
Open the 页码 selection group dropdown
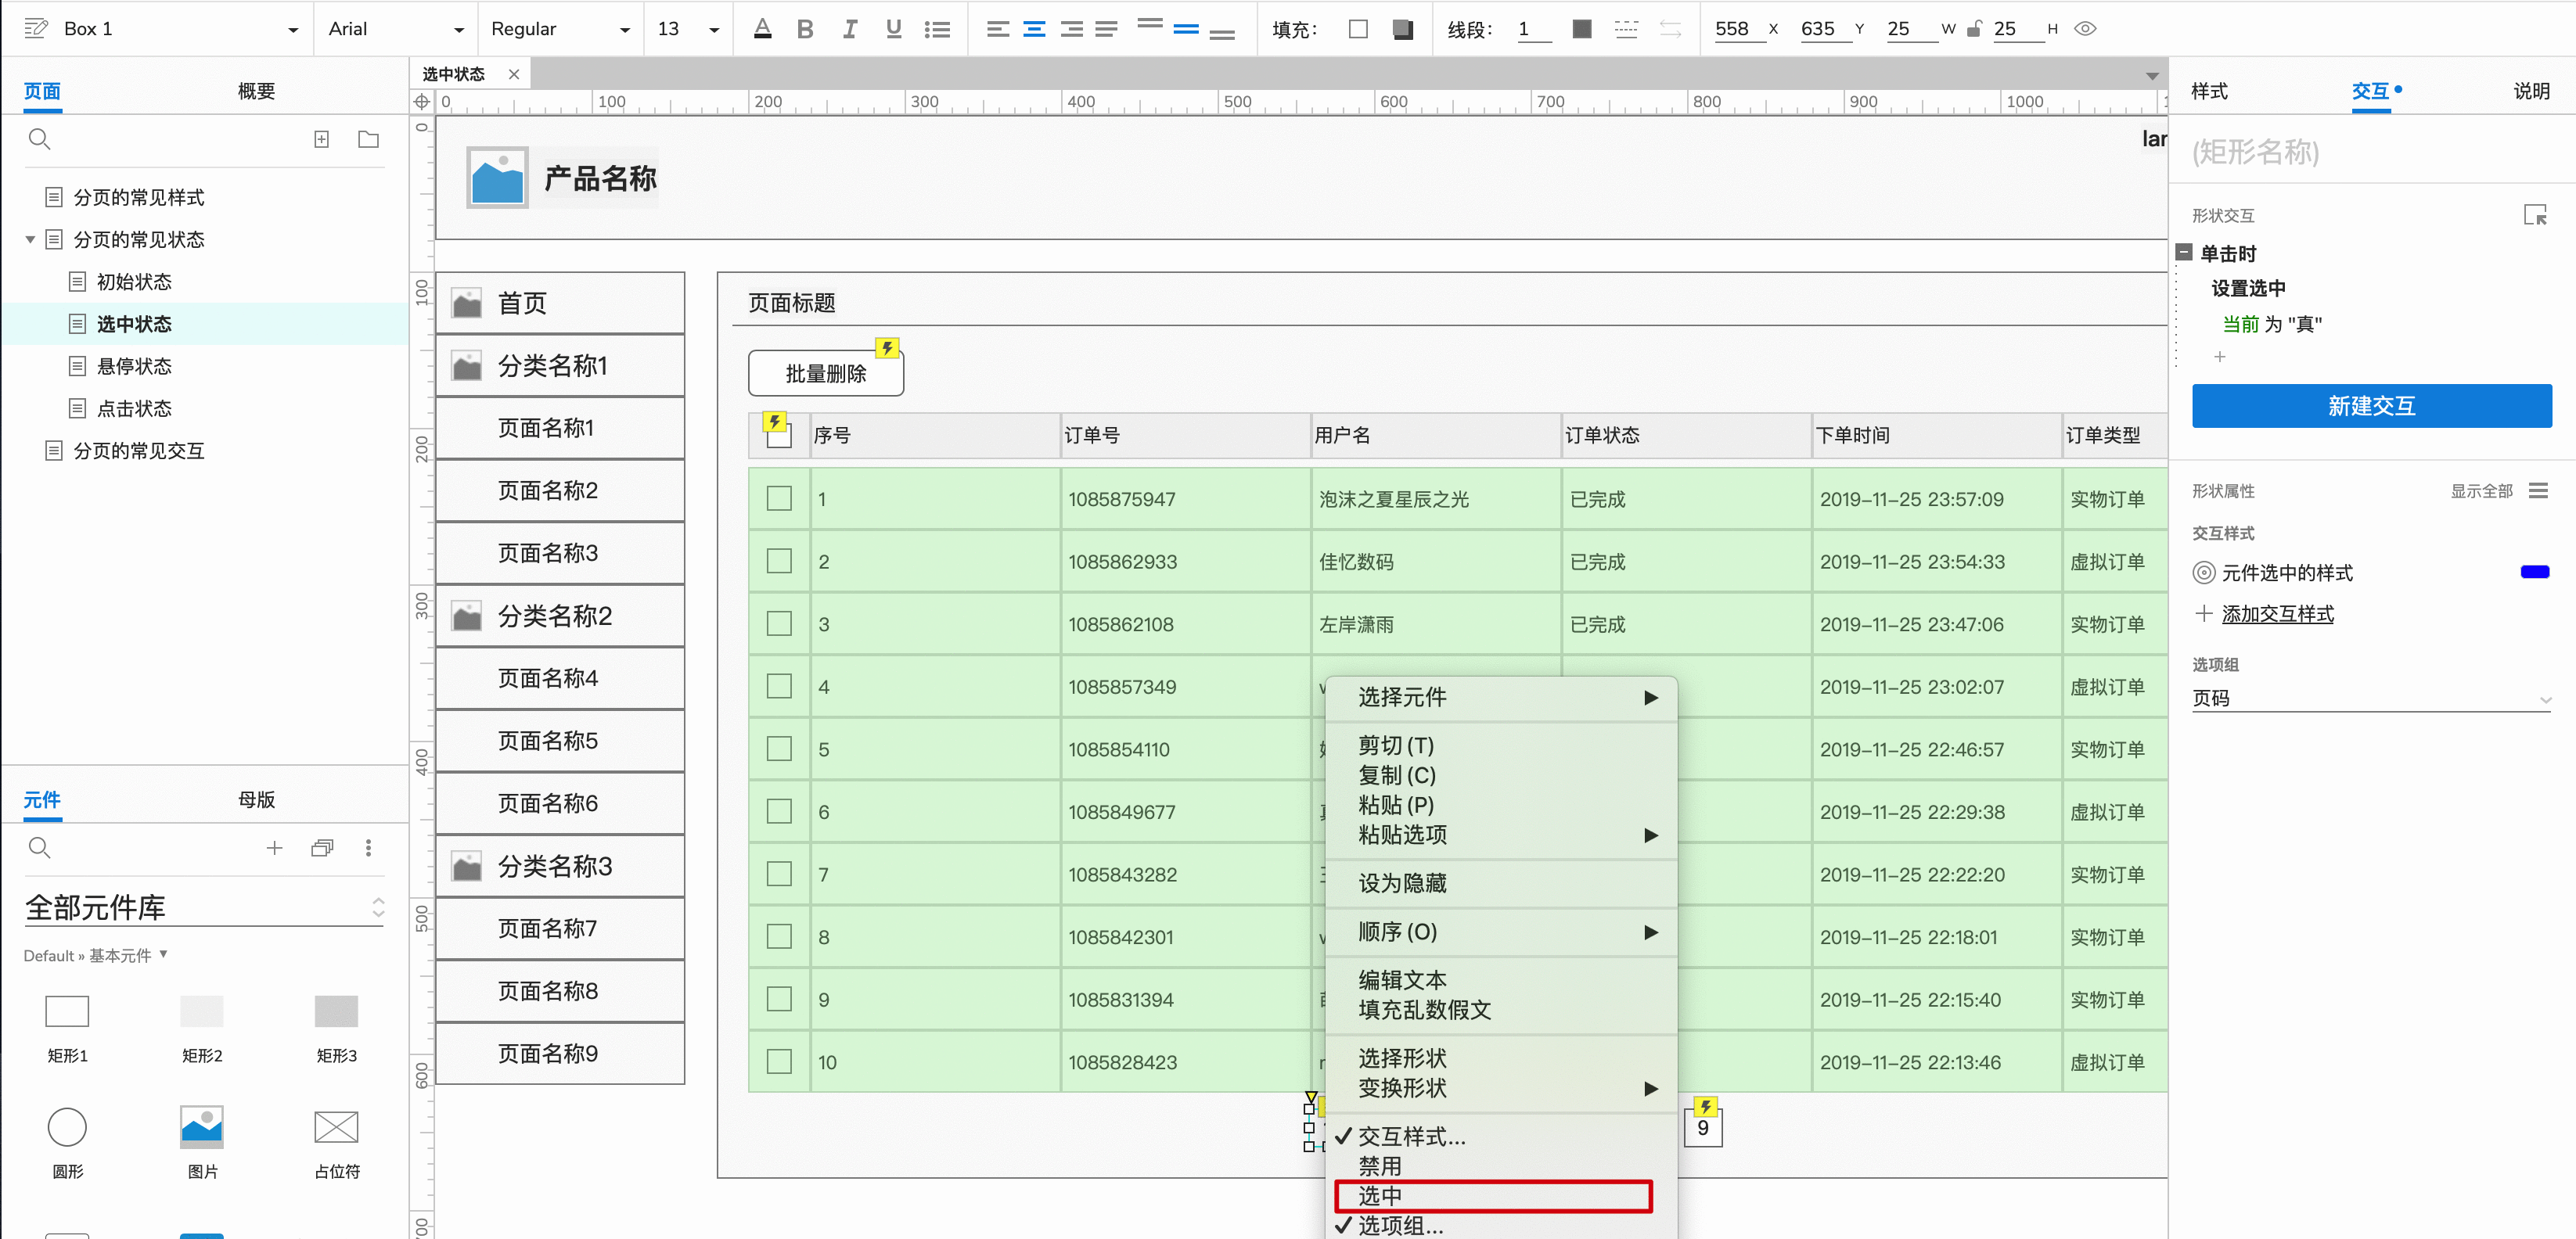tap(2371, 698)
